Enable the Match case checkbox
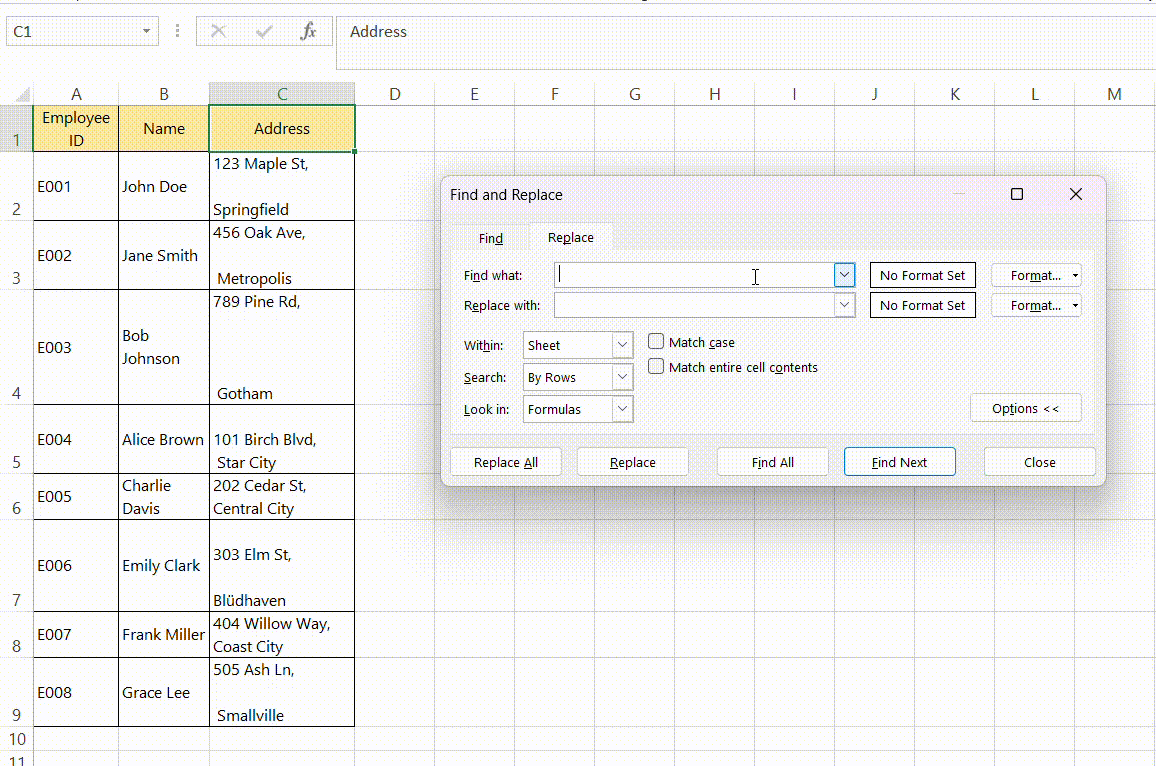Viewport: 1156px width, 766px height. point(655,341)
